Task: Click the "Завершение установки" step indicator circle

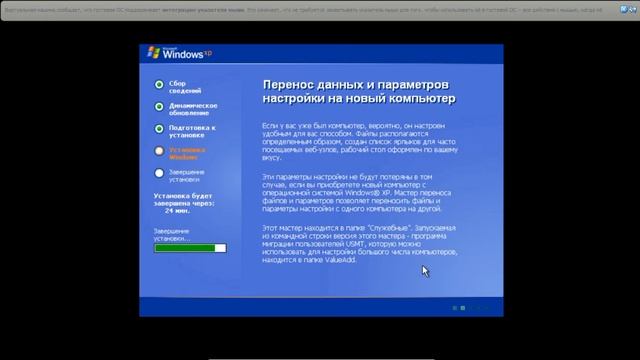Action: [x=159, y=173]
